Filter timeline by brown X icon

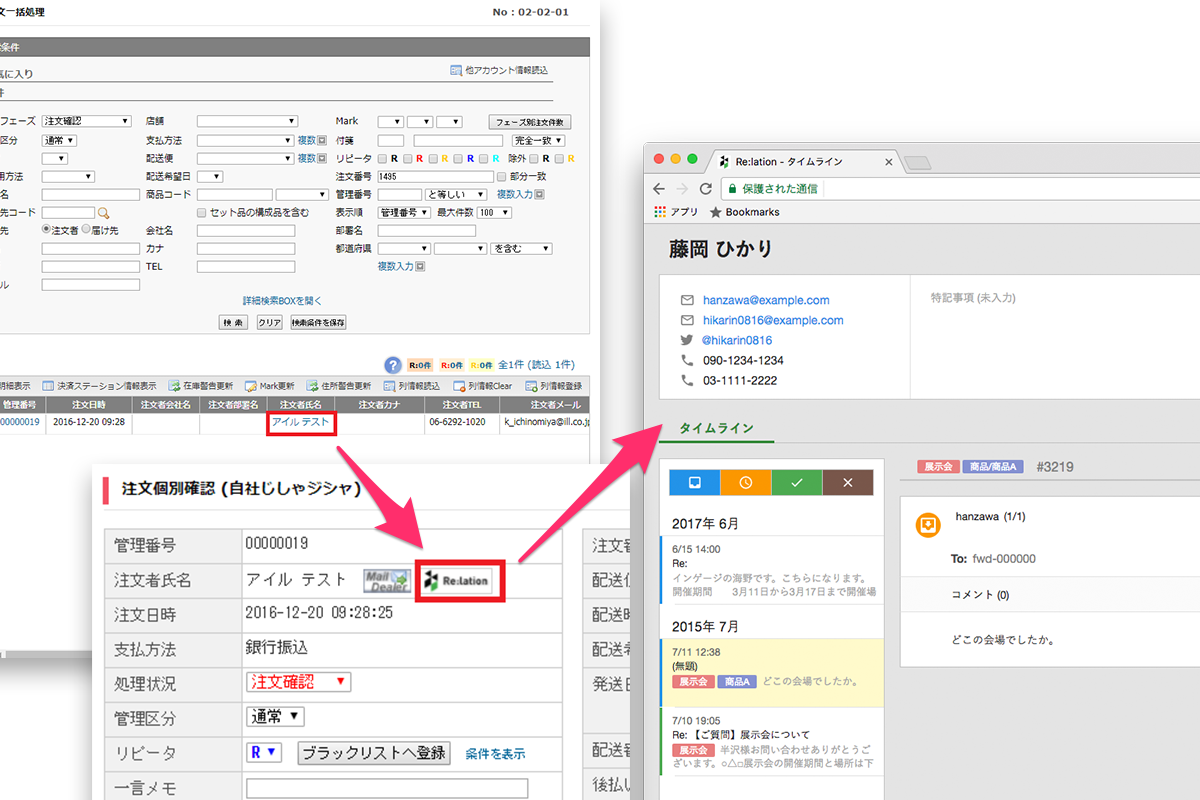[848, 482]
